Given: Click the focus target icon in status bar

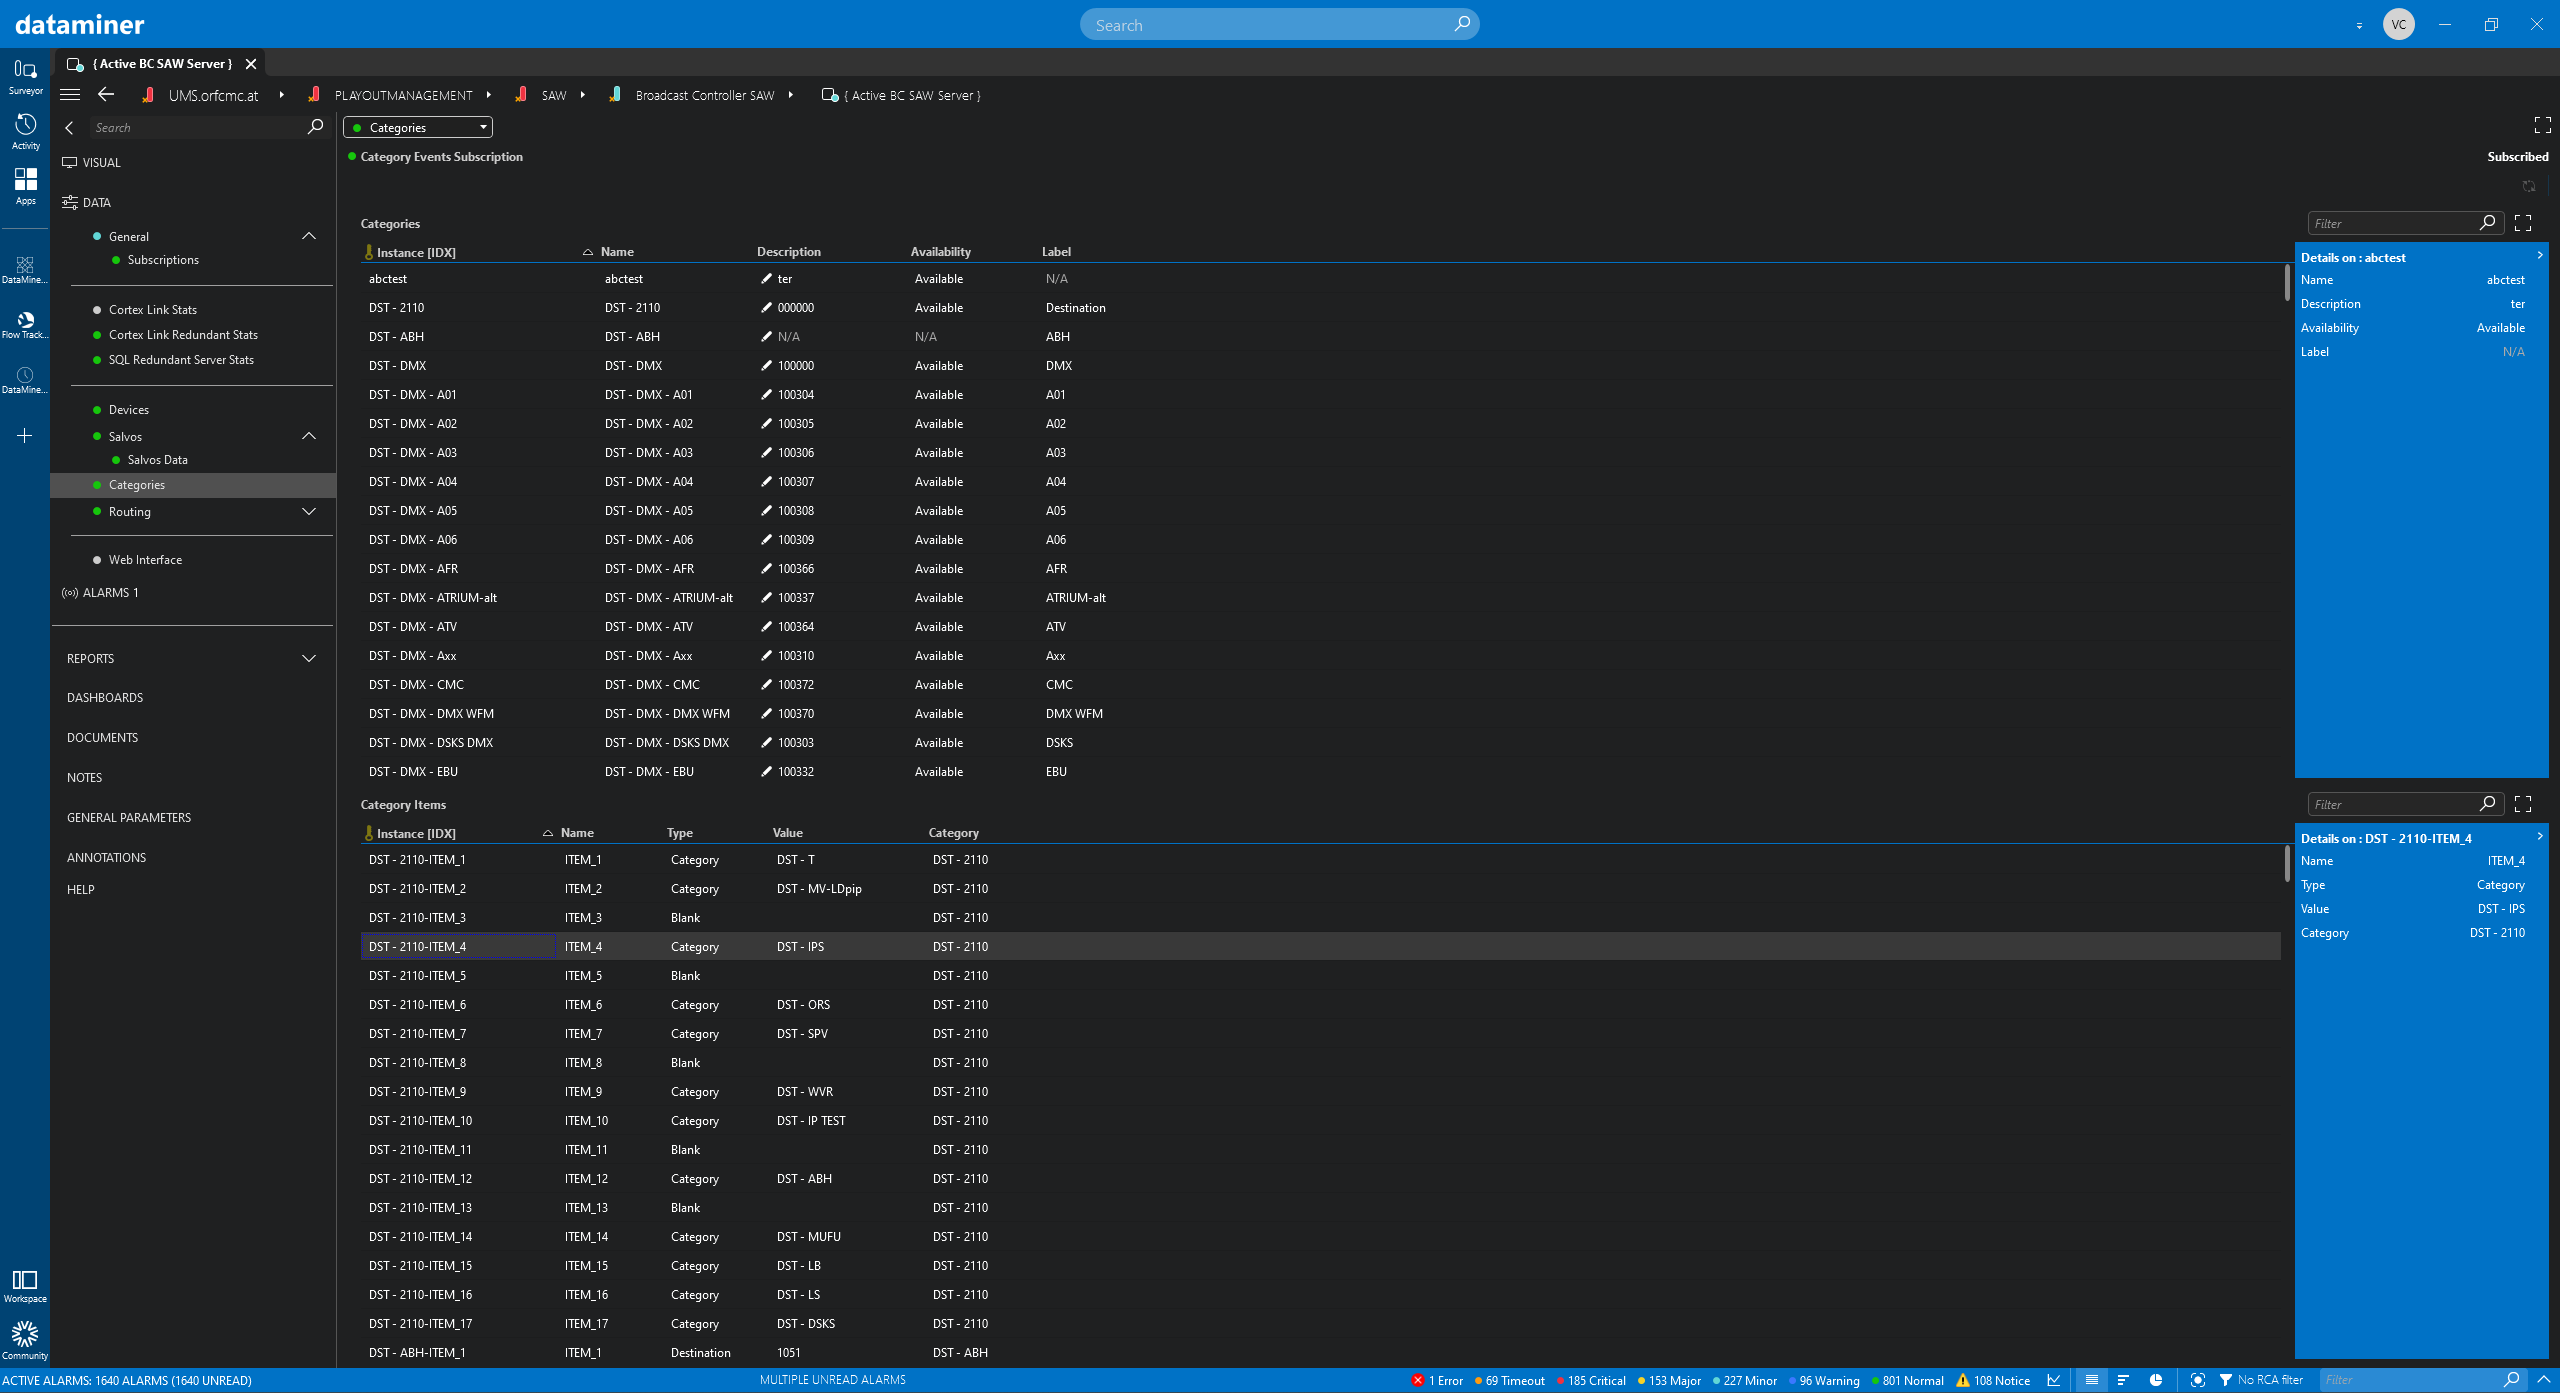Looking at the screenshot, I should click(2197, 1380).
